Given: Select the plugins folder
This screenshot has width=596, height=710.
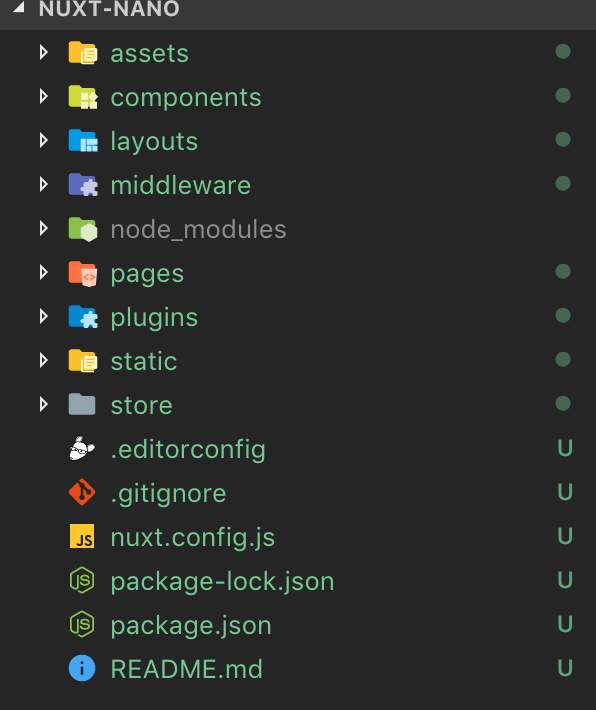Looking at the screenshot, I should [298, 317].
